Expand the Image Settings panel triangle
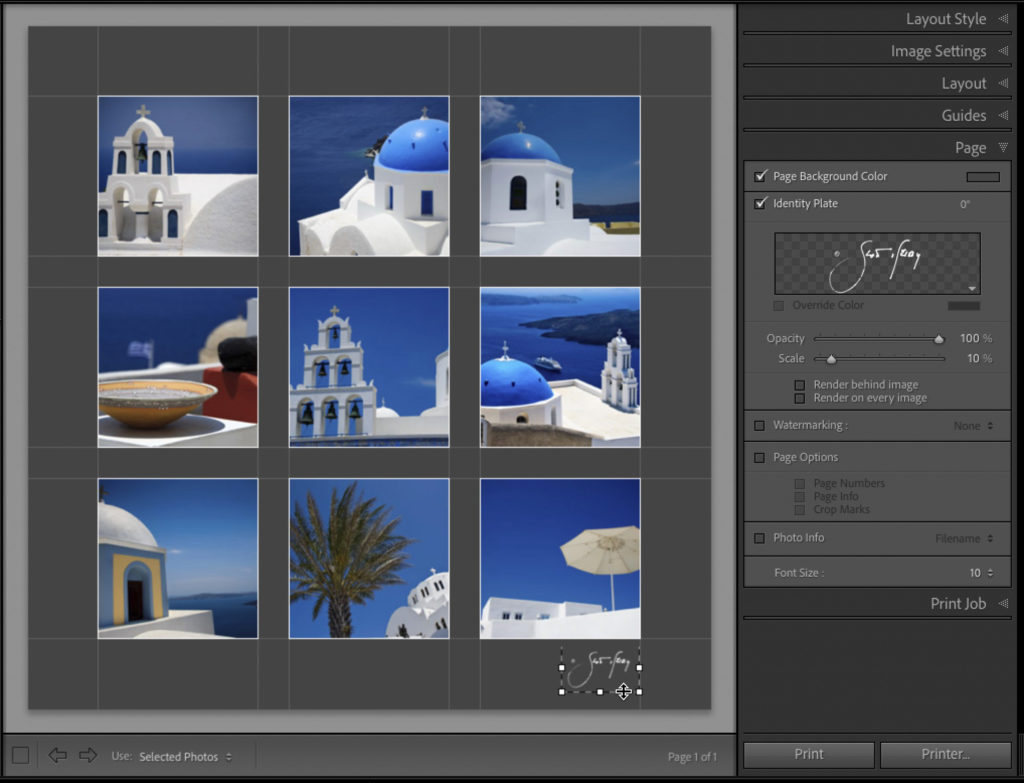 click(x=1003, y=51)
